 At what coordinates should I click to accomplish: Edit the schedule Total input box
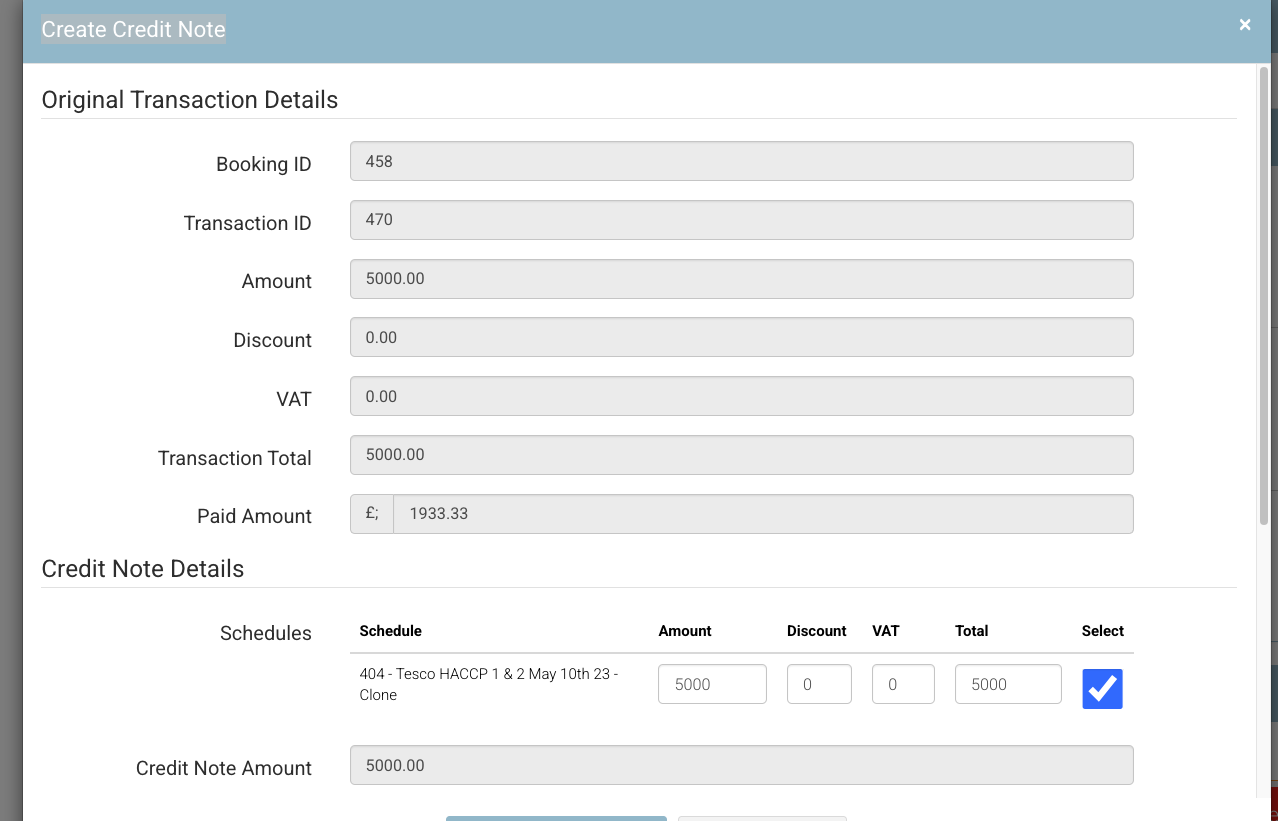1007,684
